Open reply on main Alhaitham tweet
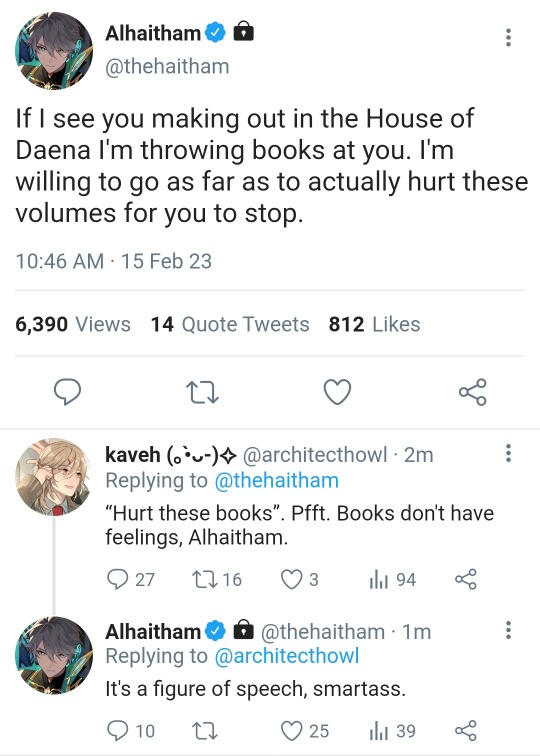 (67, 392)
